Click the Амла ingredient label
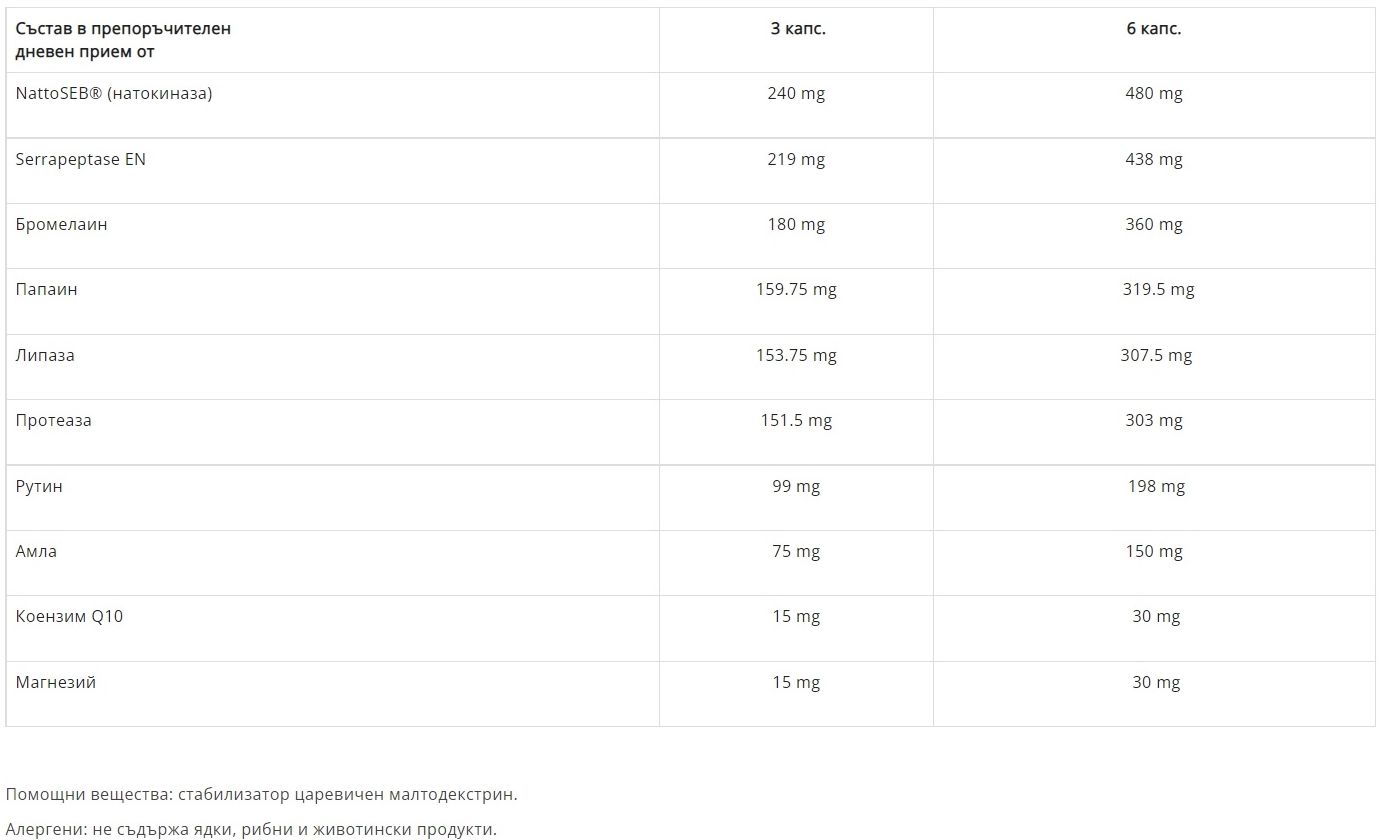The width and height of the screenshot is (1385, 840). point(36,552)
